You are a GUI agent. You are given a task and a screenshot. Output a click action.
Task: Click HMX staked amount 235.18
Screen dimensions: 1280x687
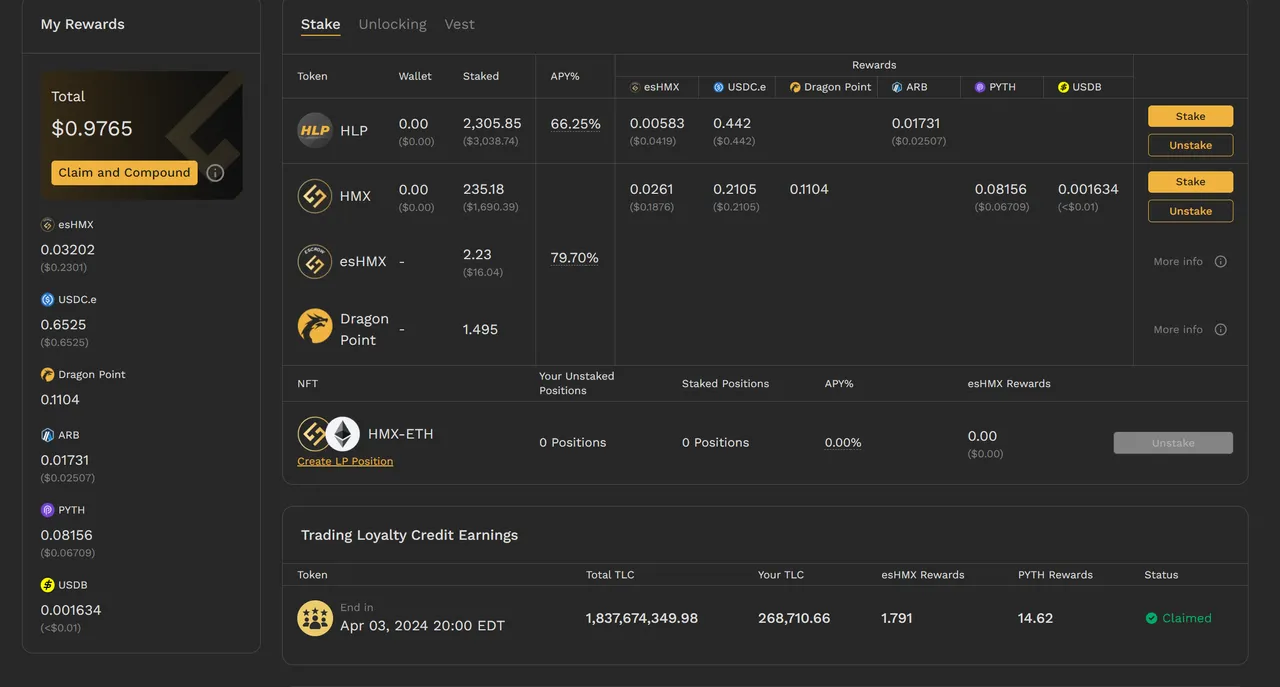click(484, 190)
